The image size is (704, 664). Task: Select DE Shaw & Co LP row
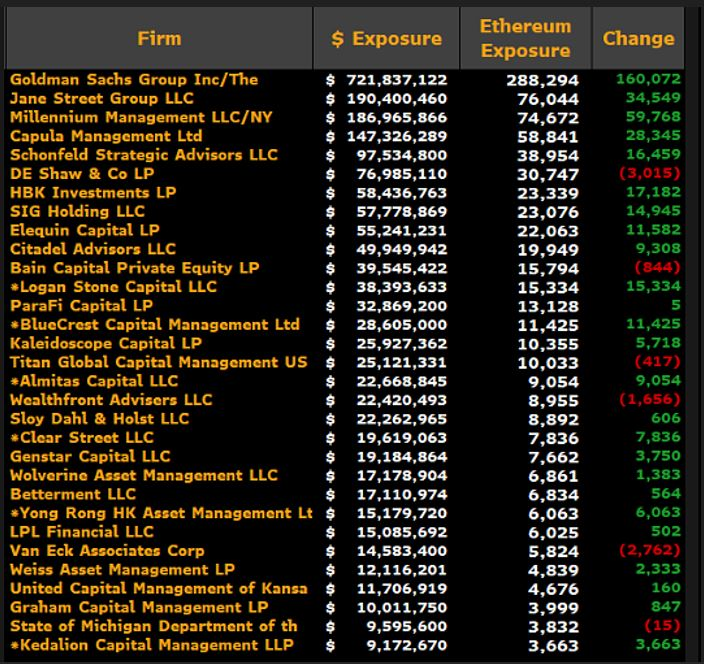[x=82, y=173]
